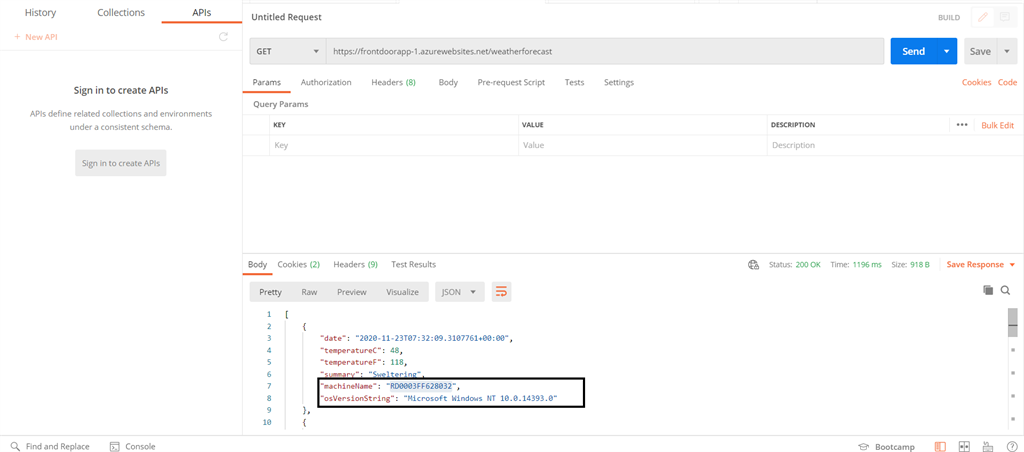Select the Pretty view mode

point(270,292)
